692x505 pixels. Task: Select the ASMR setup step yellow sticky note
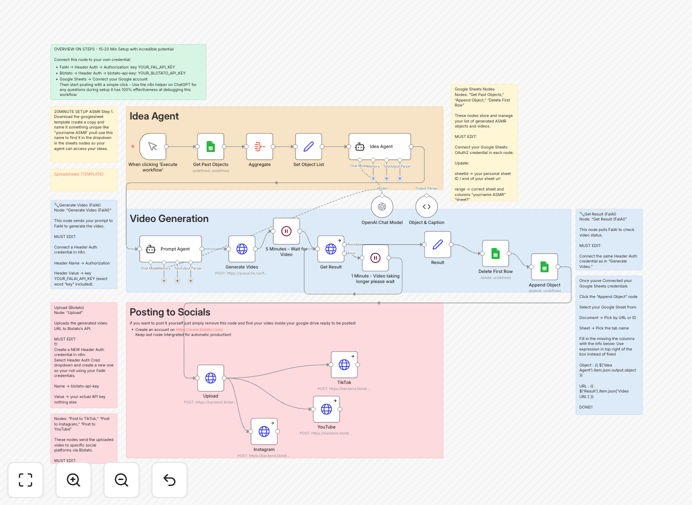point(84,134)
